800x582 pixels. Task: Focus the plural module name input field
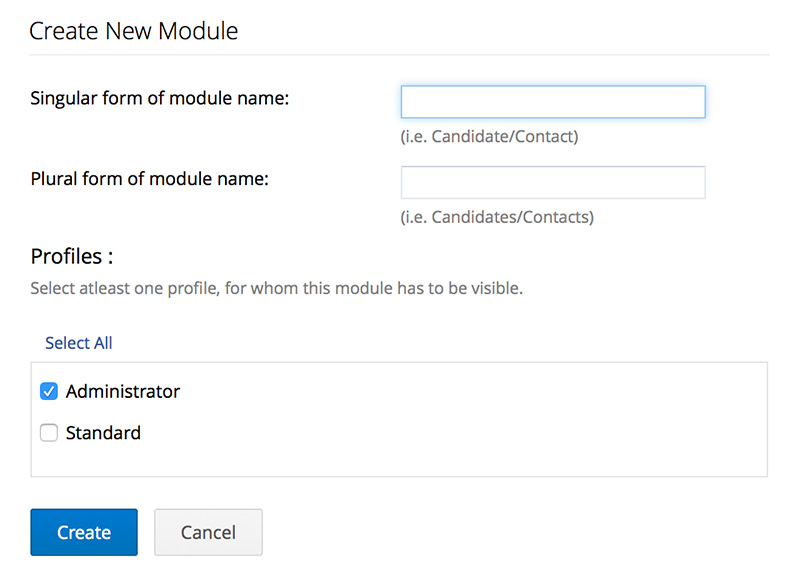point(553,182)
